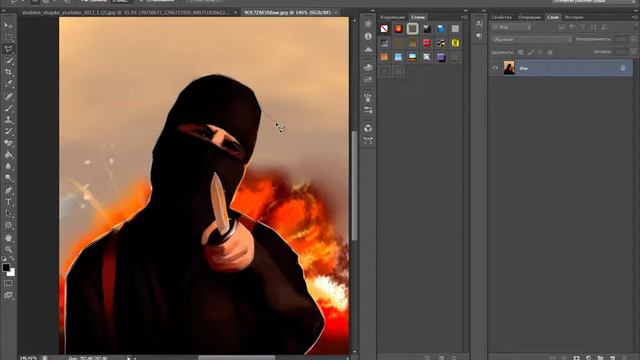Screen dimensions: 640x360
Task: Click the Фон layer thumbnail
Action: pos(509,68)
